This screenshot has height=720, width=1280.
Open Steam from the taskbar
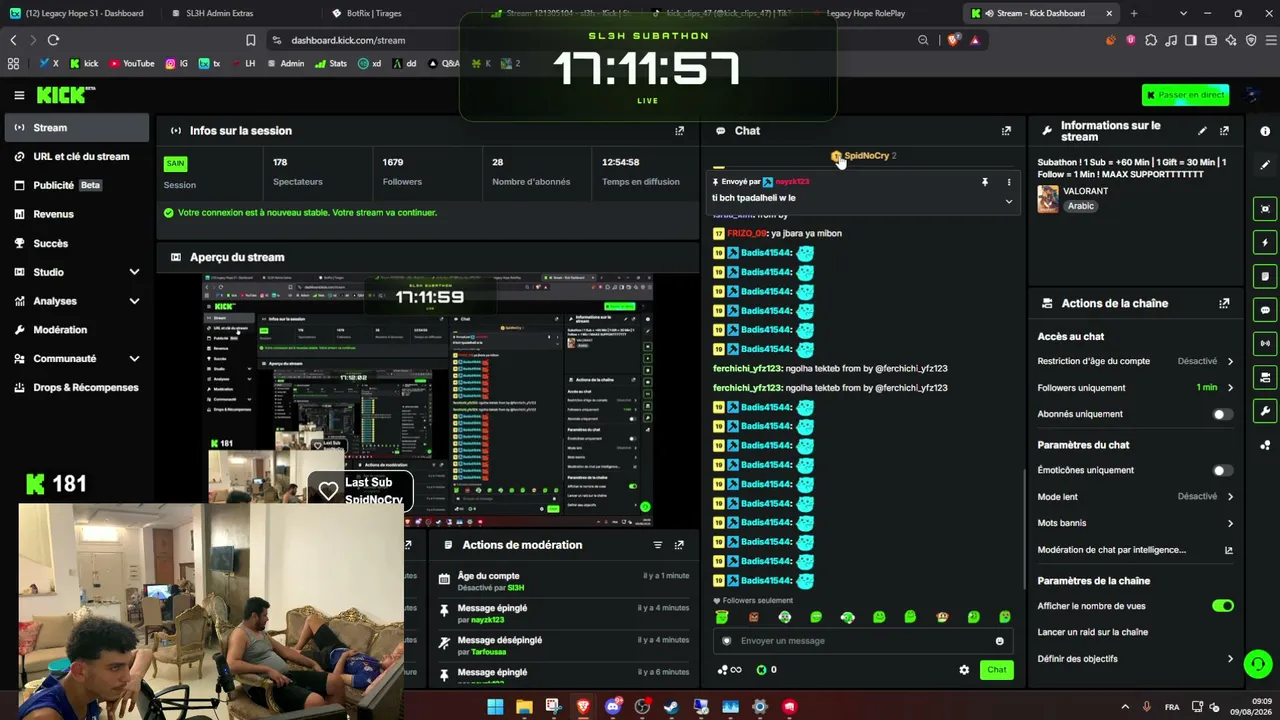(671, 707)
